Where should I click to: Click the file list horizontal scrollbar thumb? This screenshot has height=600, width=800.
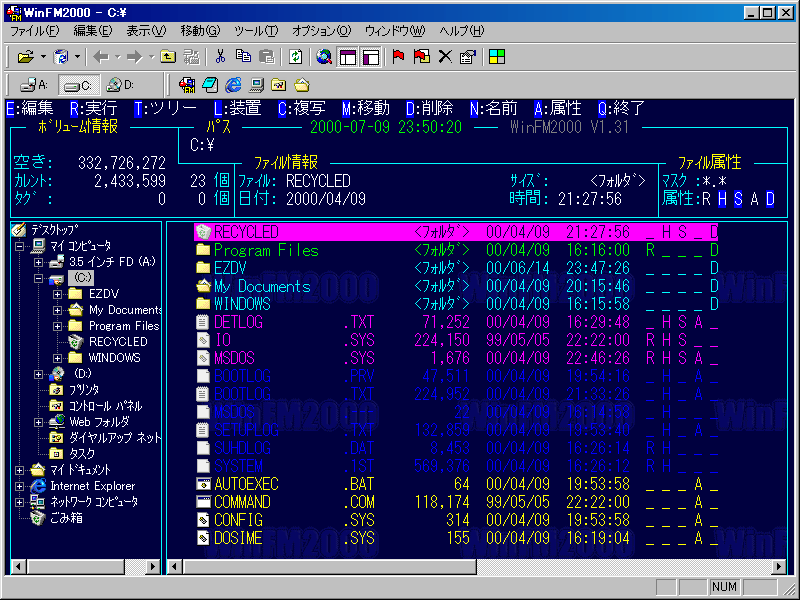330,566
